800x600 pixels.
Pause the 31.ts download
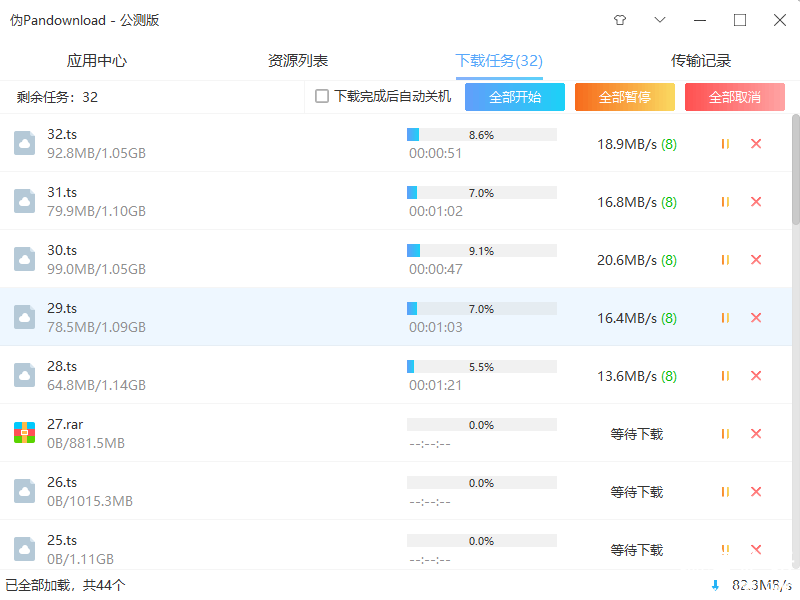point(725,202)
